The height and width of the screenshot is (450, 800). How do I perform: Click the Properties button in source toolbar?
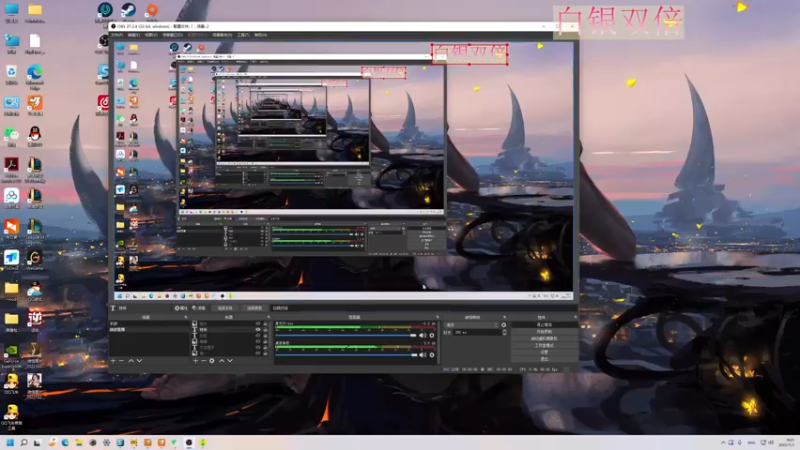[181, 308]
